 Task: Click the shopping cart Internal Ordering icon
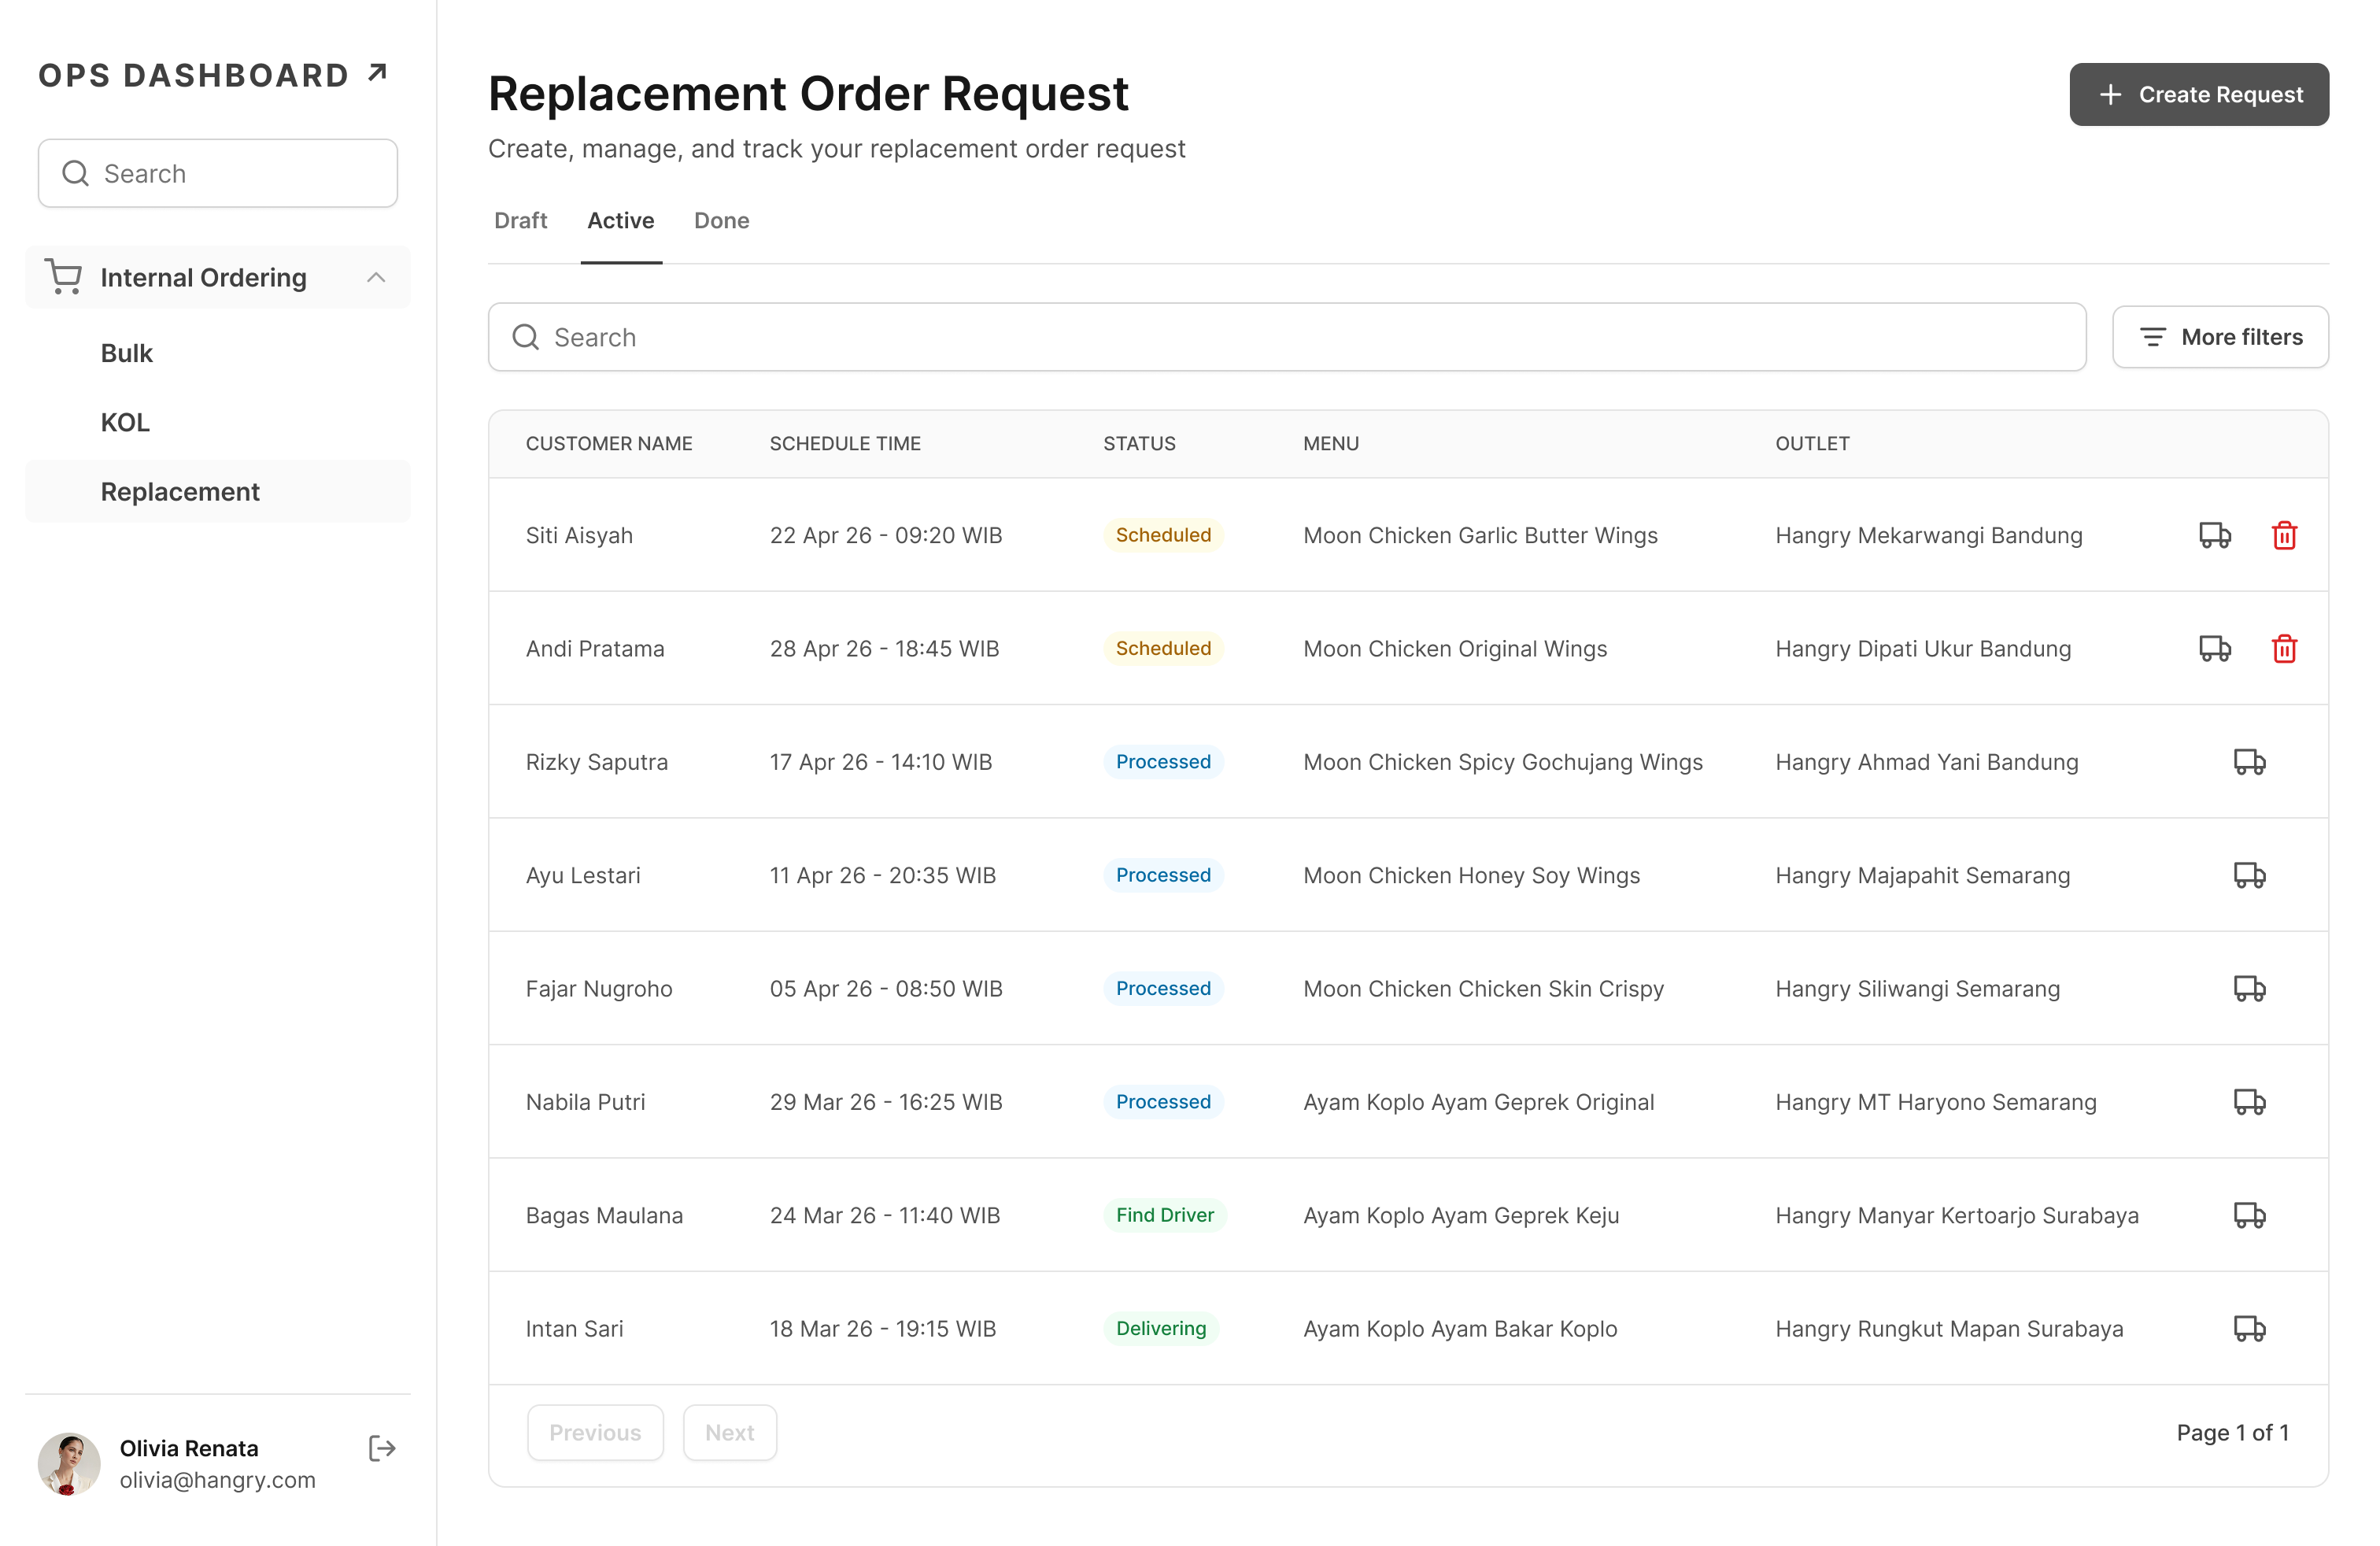[64, 277]
